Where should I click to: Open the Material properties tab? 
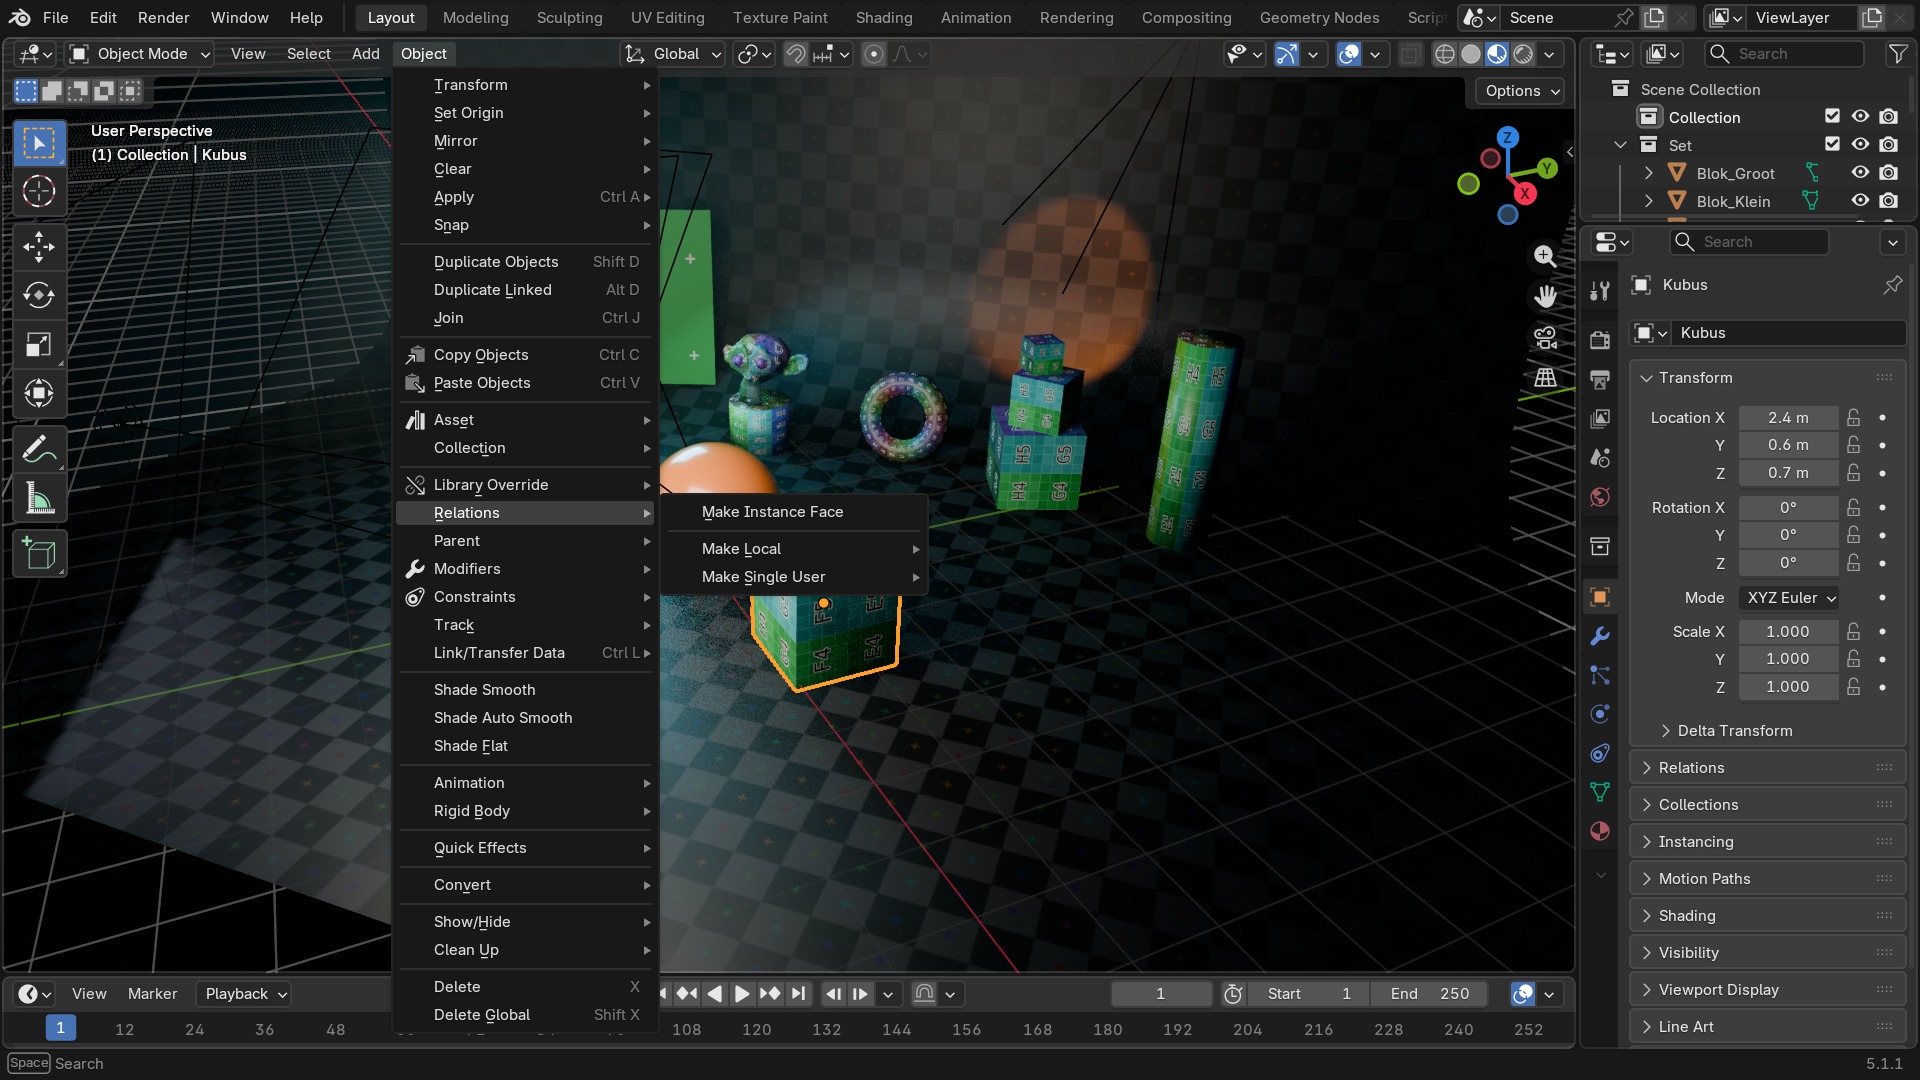click(x=1600, y=831)
